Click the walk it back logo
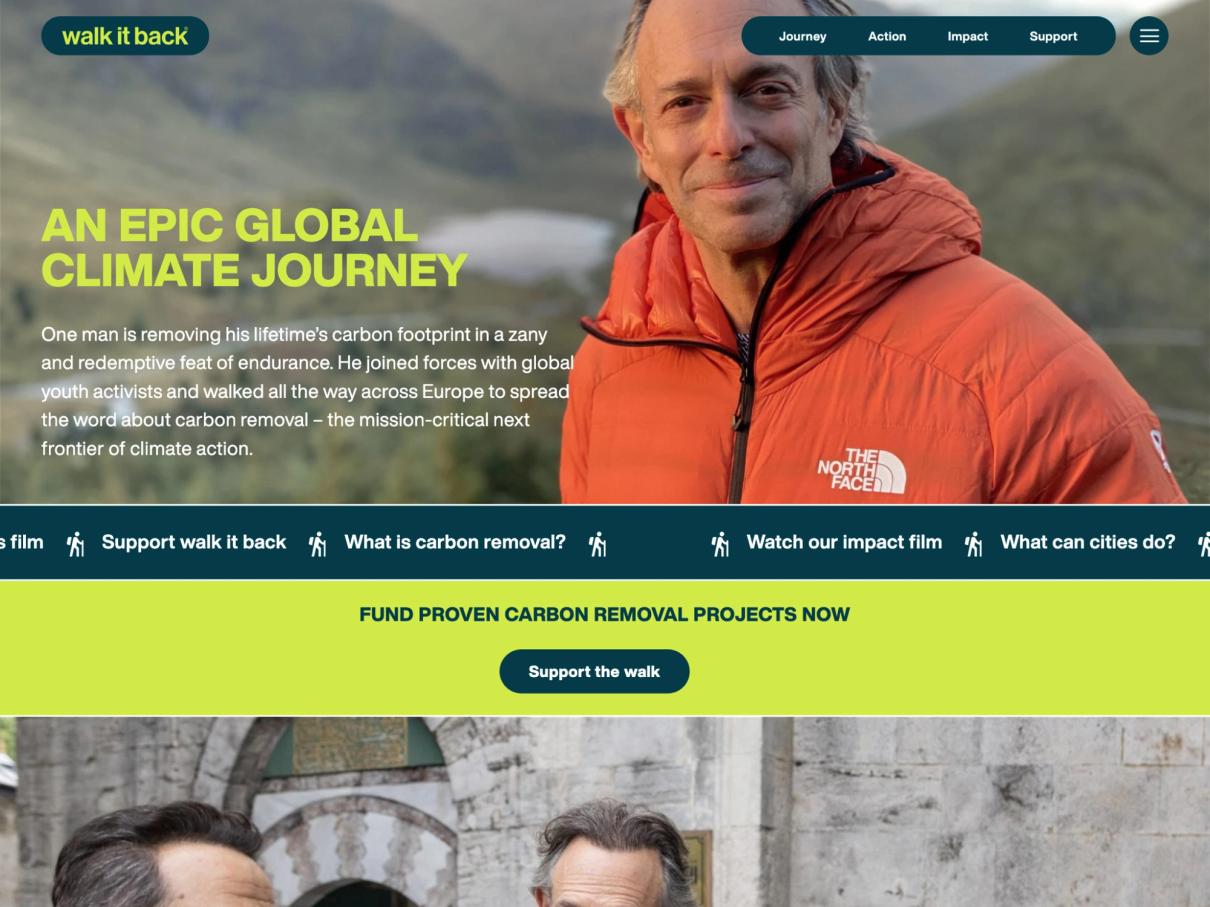1210x907 pixels. point(125,36)
